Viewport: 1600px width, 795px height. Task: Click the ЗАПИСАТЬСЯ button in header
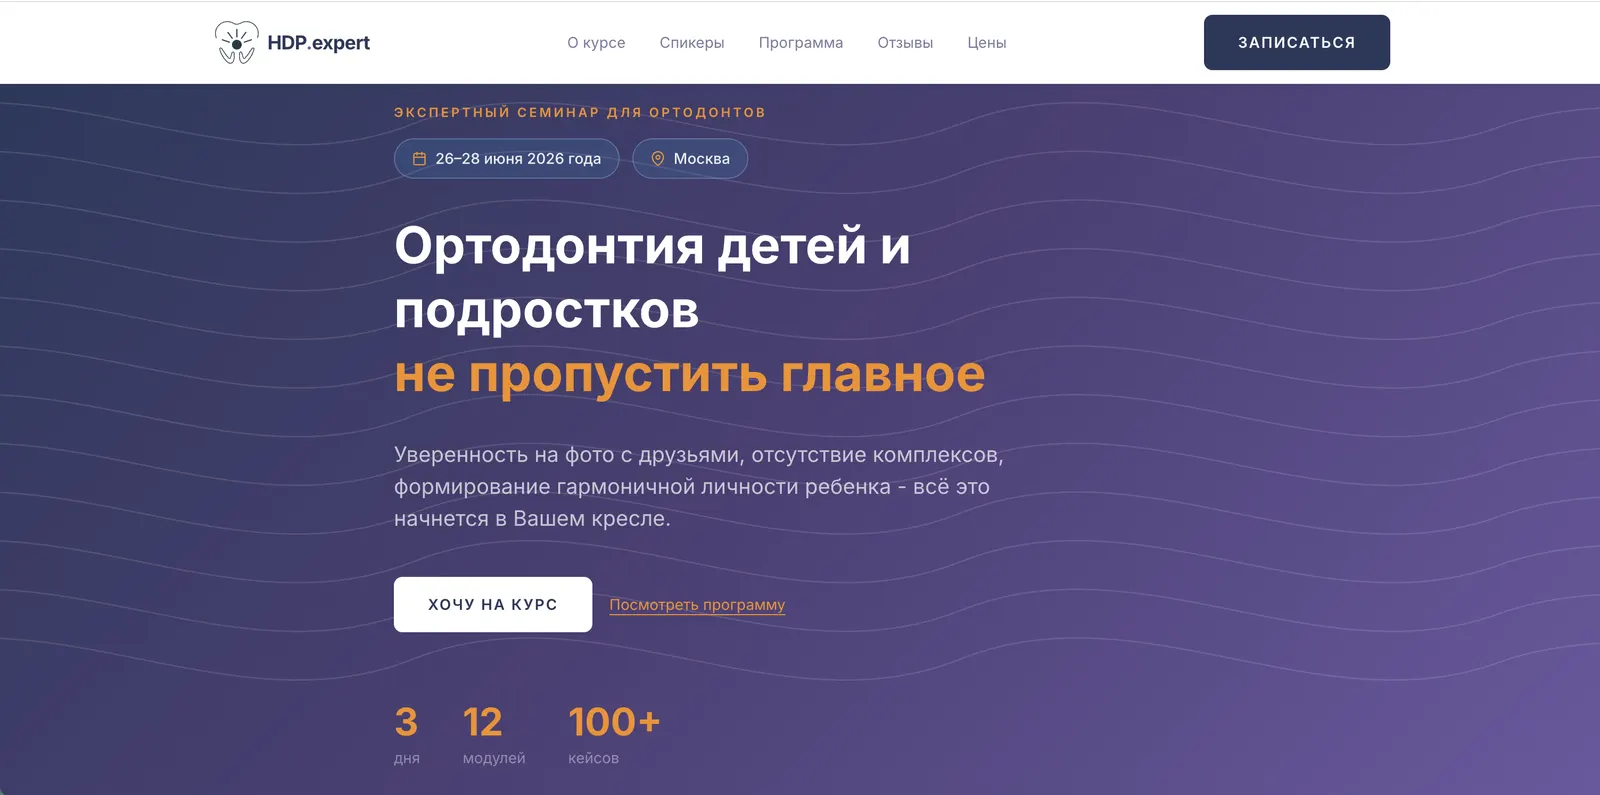point(1297,42)
